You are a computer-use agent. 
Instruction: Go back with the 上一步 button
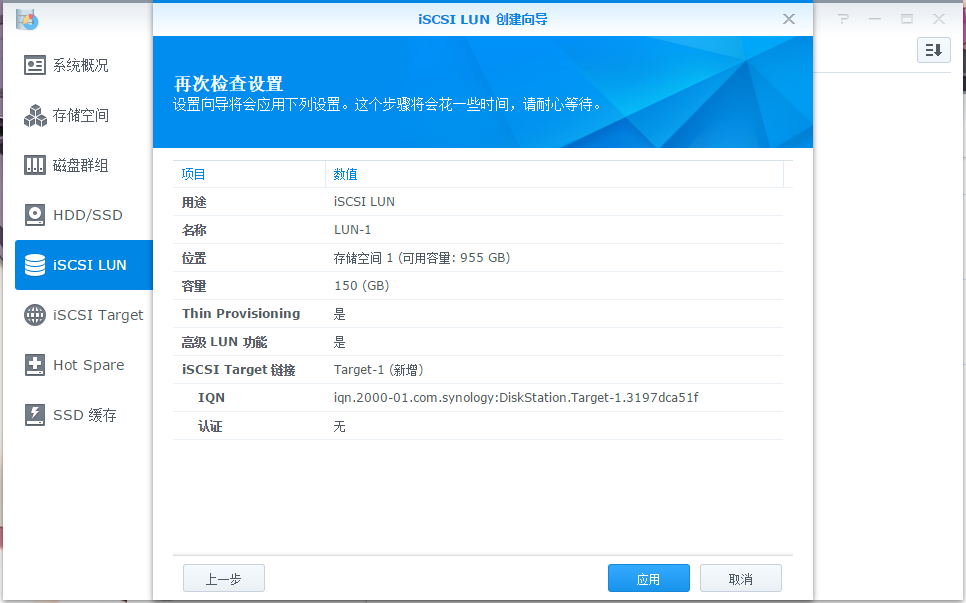click(223, 579)
